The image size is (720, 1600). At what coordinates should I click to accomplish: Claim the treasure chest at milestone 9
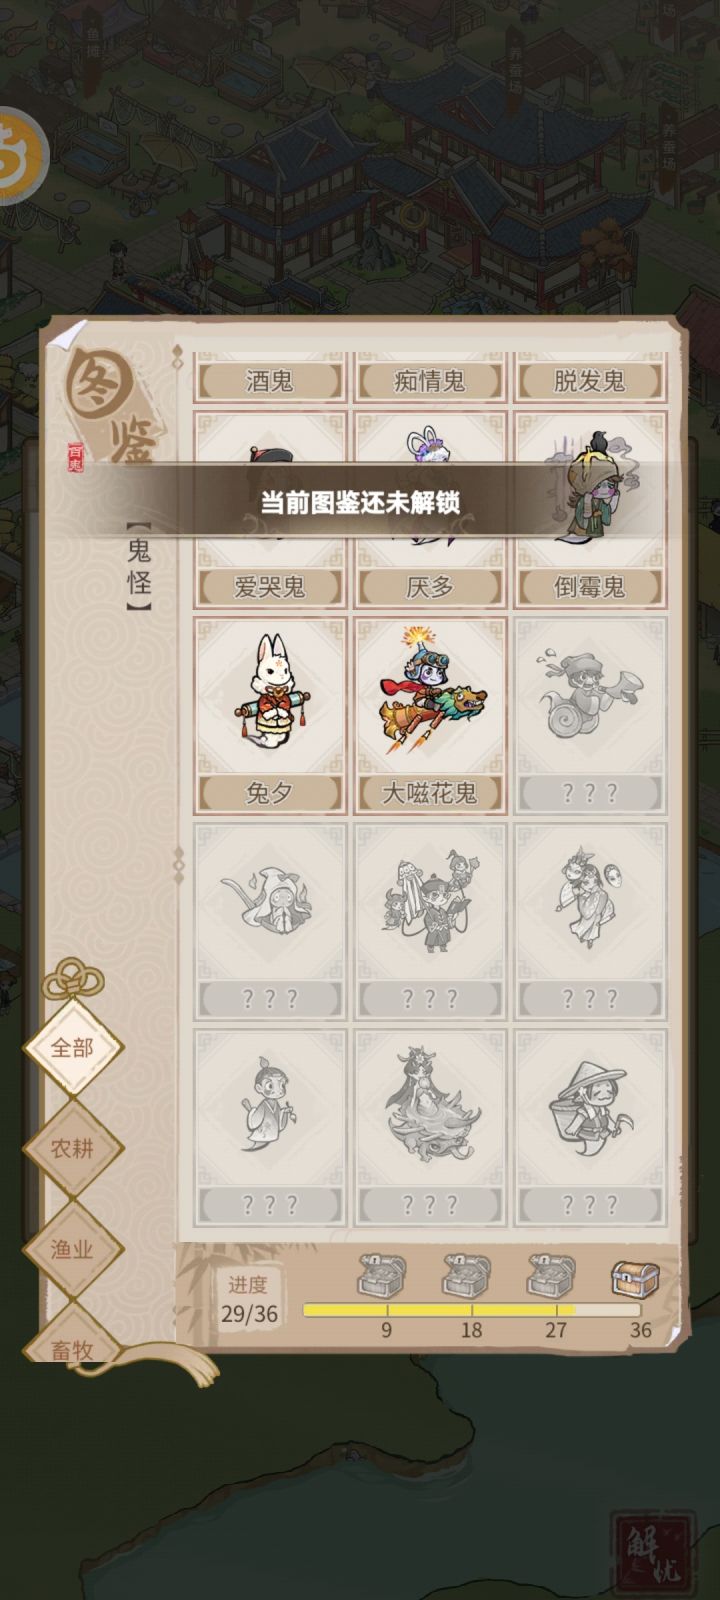(383, 1277)
